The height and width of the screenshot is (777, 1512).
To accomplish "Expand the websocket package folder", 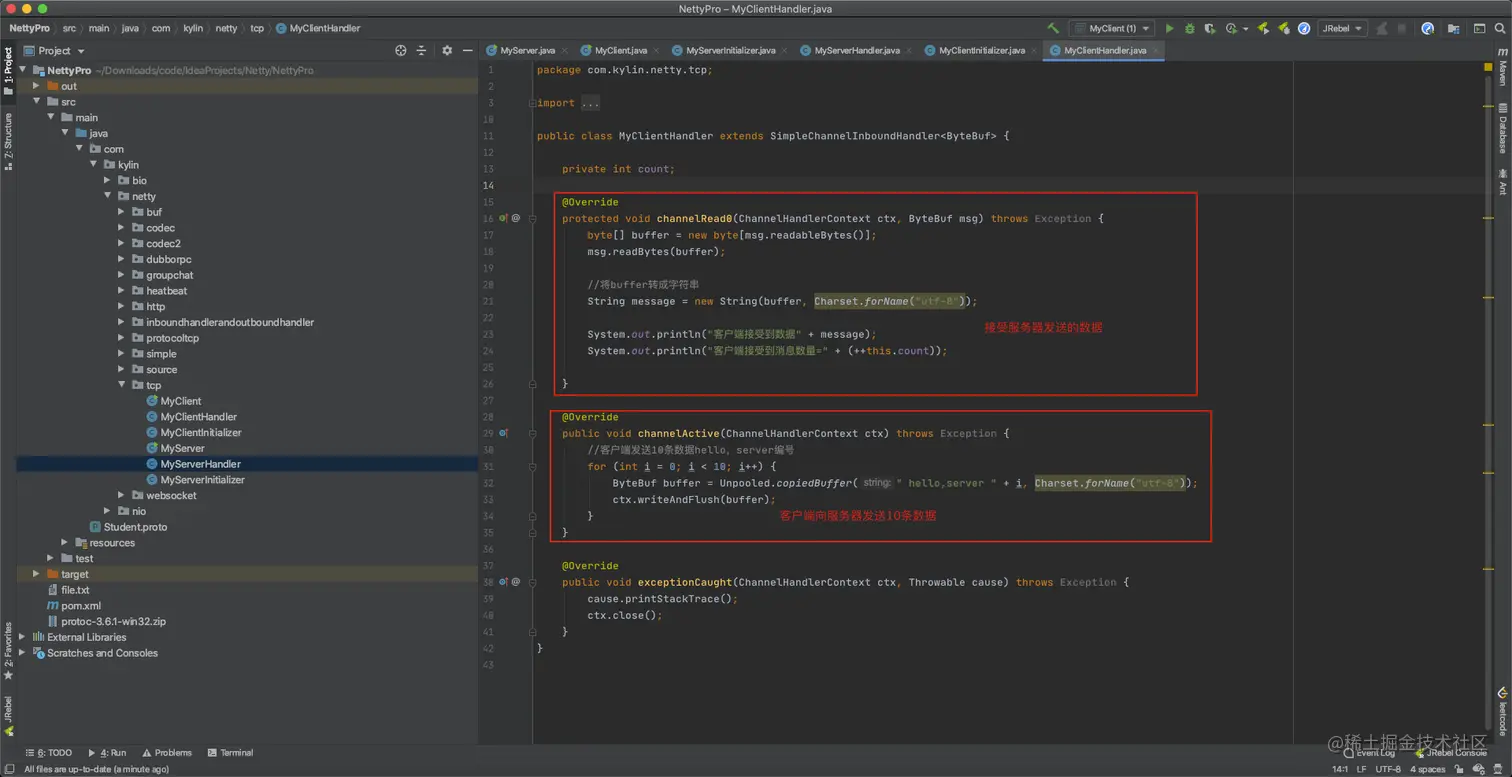I will coord(122,496).
